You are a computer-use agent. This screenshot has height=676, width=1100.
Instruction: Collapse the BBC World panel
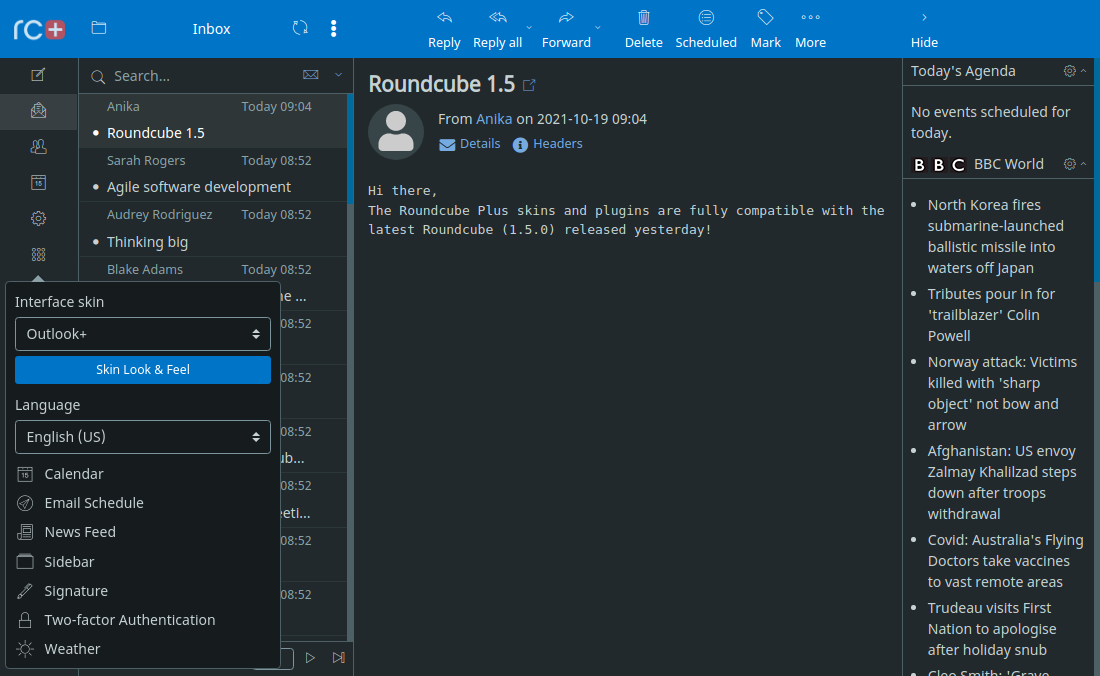coord(1083,163)
